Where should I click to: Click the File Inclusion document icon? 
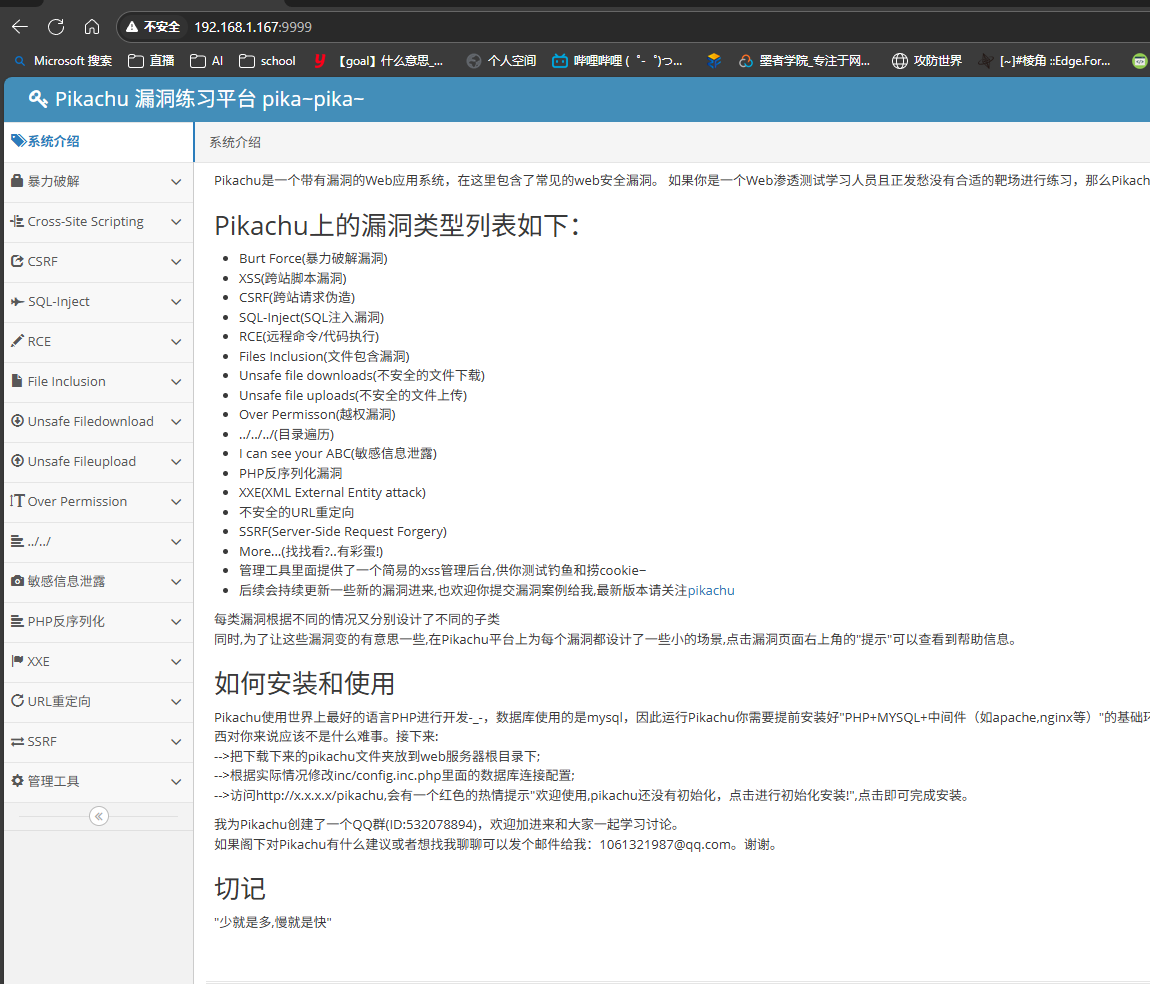tap(16, 381)
